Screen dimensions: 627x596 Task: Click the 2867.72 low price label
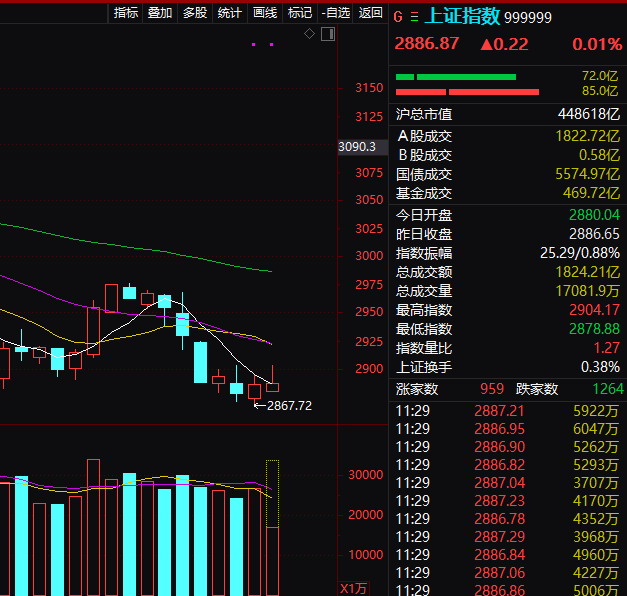(x=289, y=406)
